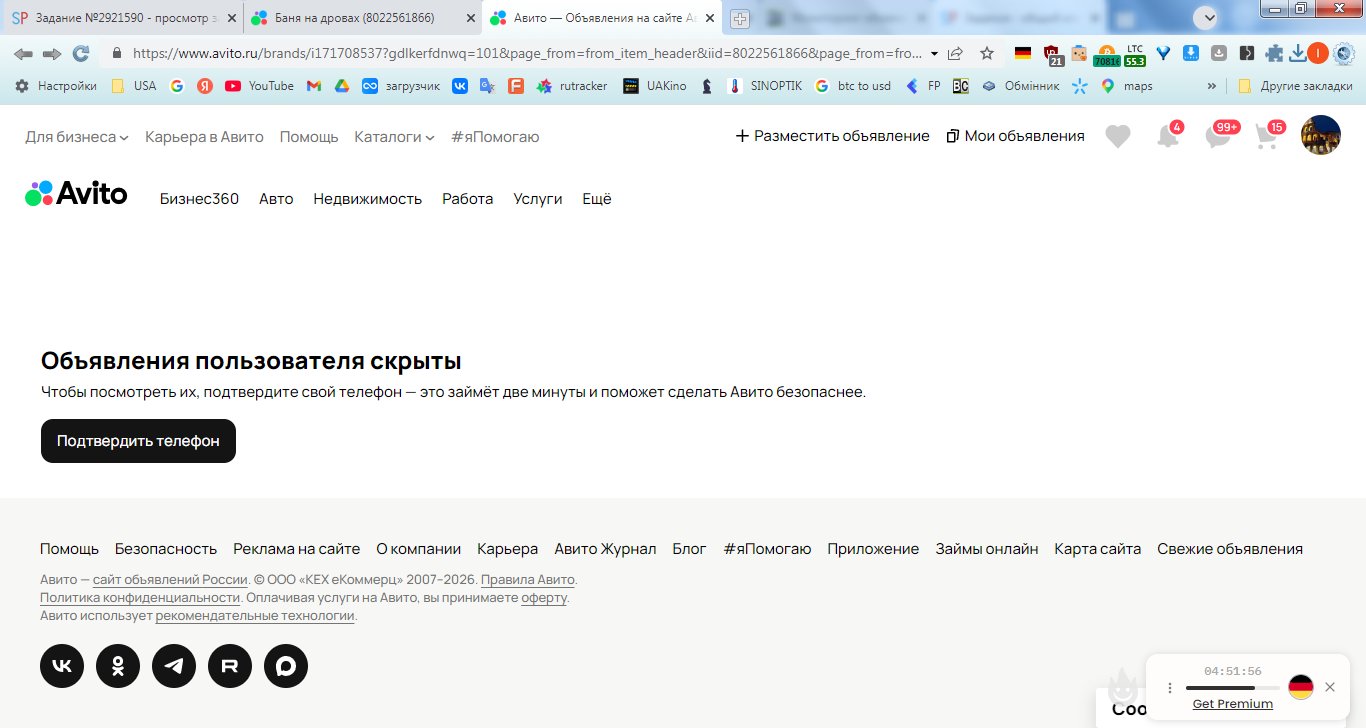Expand the Каталоги dropdown

pyautogui.click(x=394, y=137)
